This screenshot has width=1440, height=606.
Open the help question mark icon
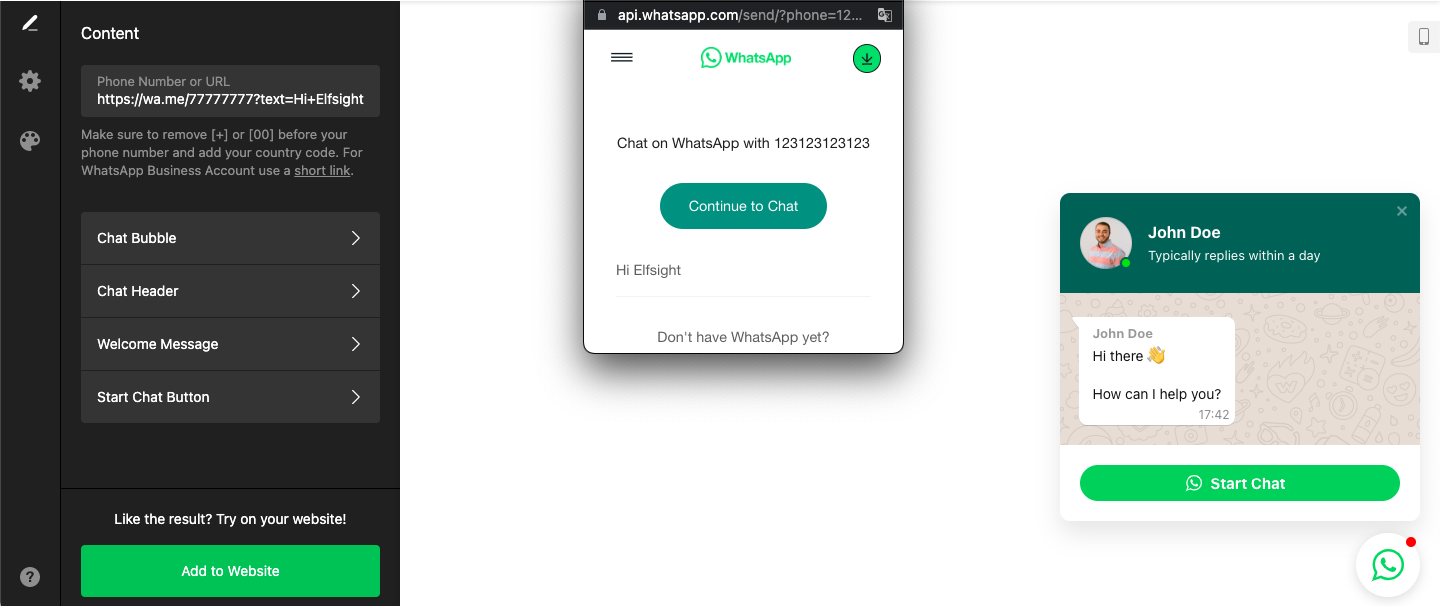[x=30, y=576]
